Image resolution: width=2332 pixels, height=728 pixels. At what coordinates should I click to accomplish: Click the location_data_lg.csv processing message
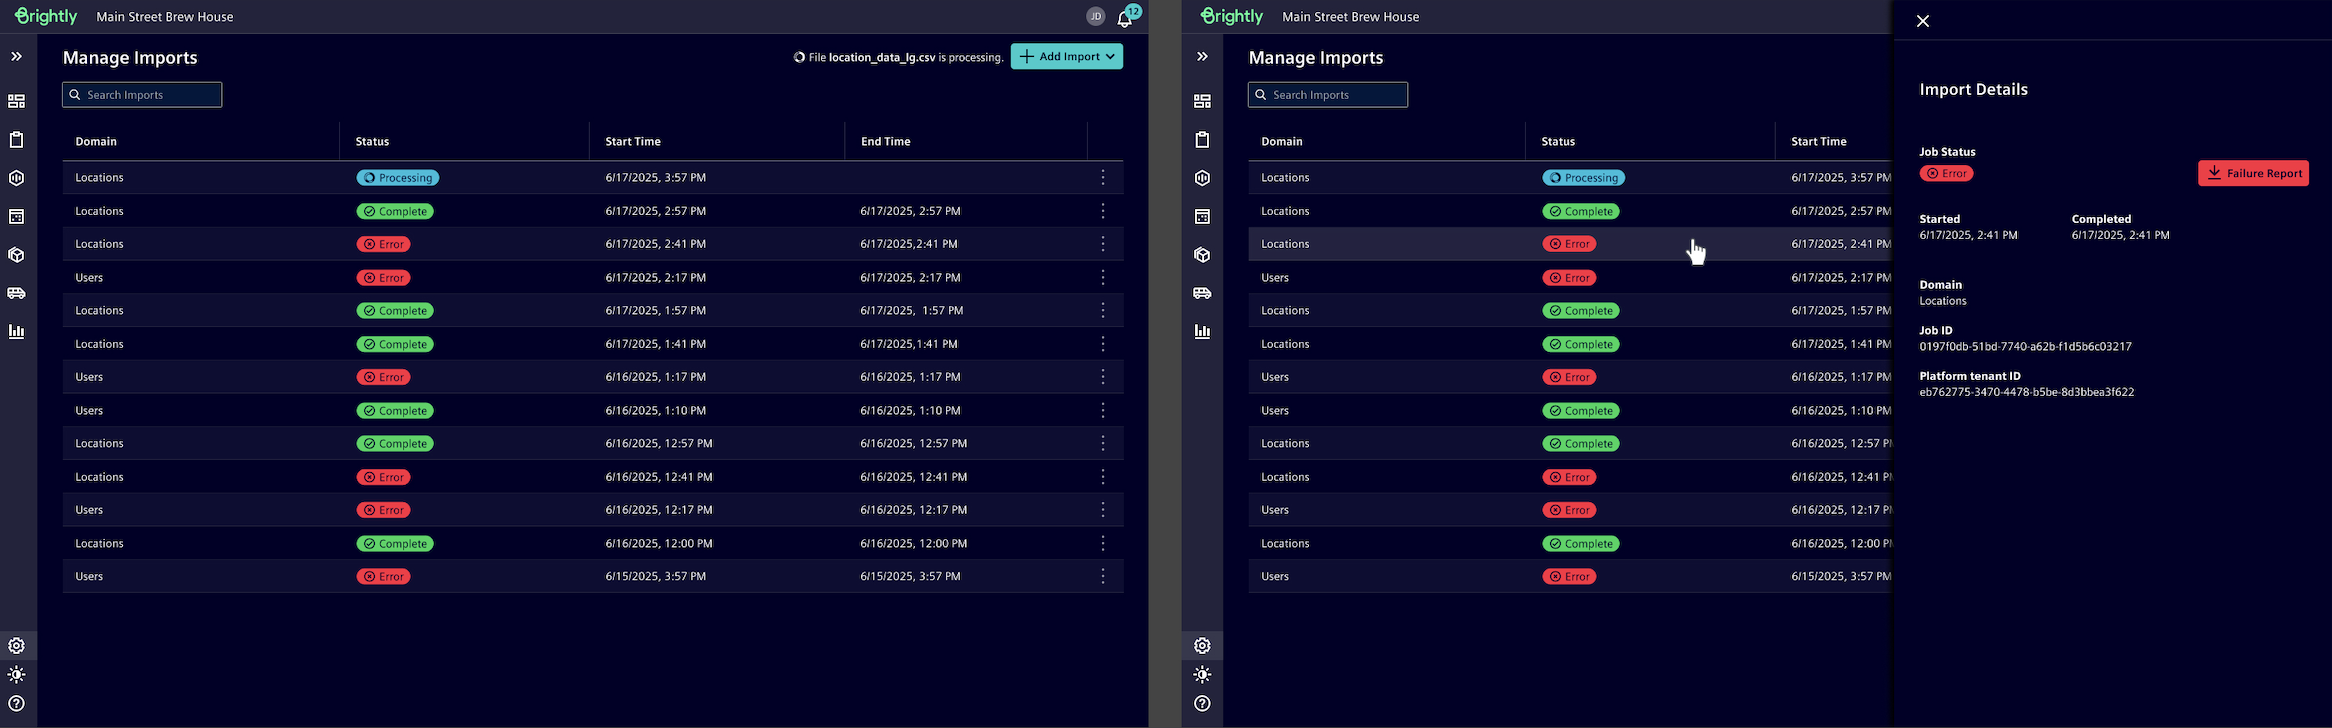tap(899, 57)
